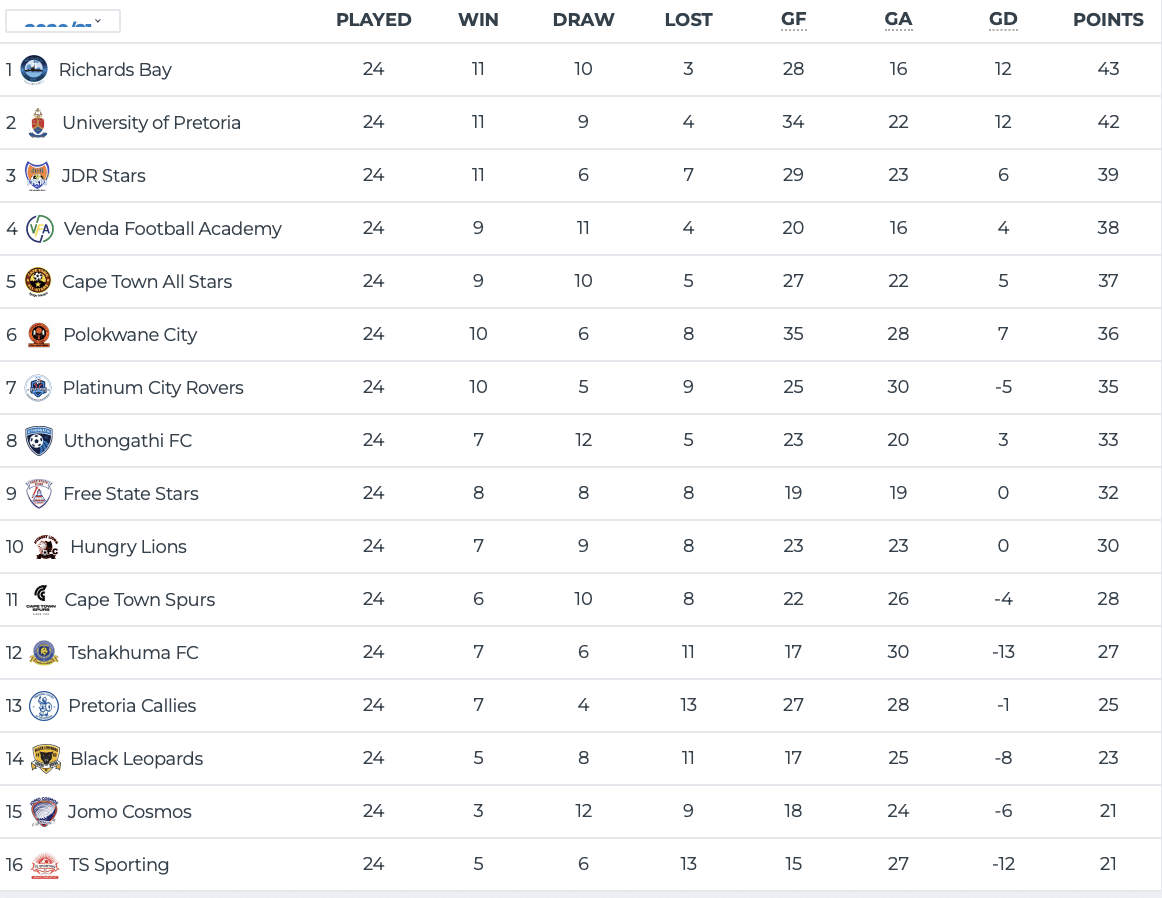Click the JDR Stars club badge

37,176
